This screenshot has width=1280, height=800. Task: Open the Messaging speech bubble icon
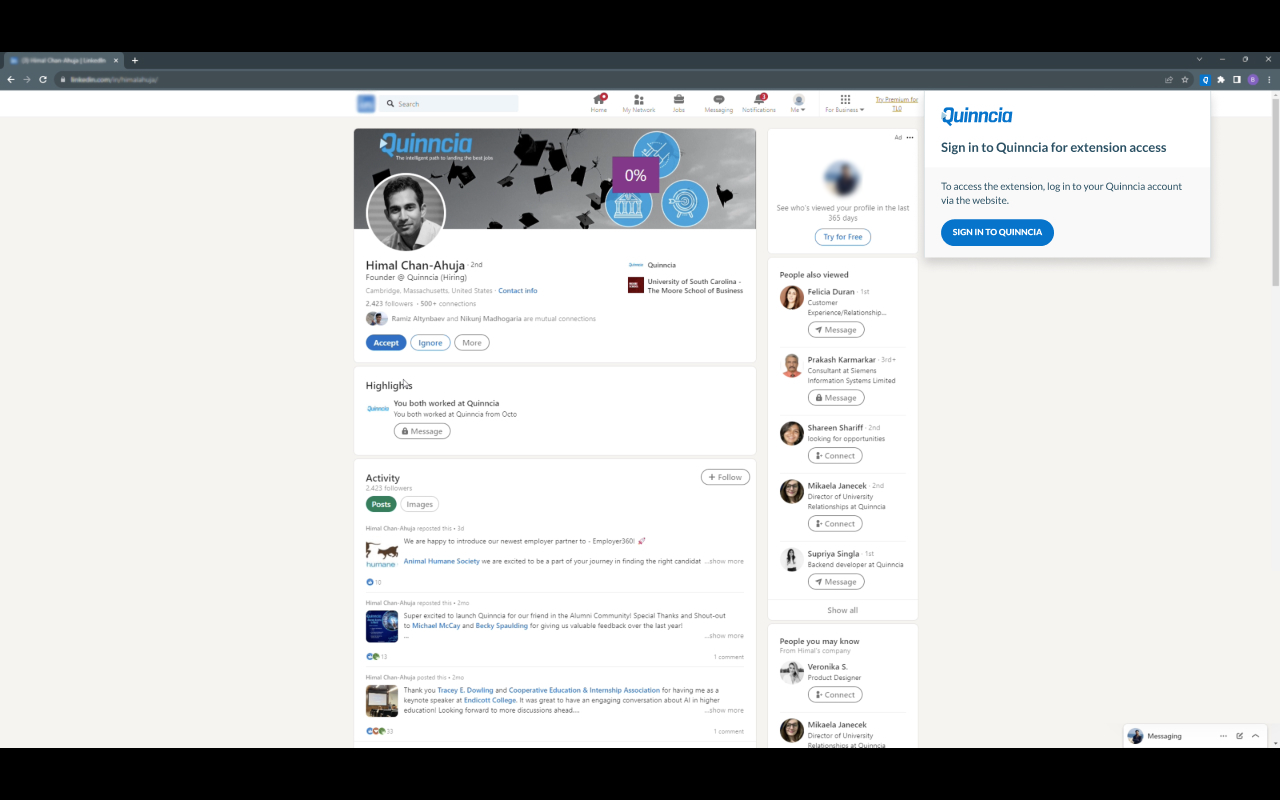coord(718,100)
